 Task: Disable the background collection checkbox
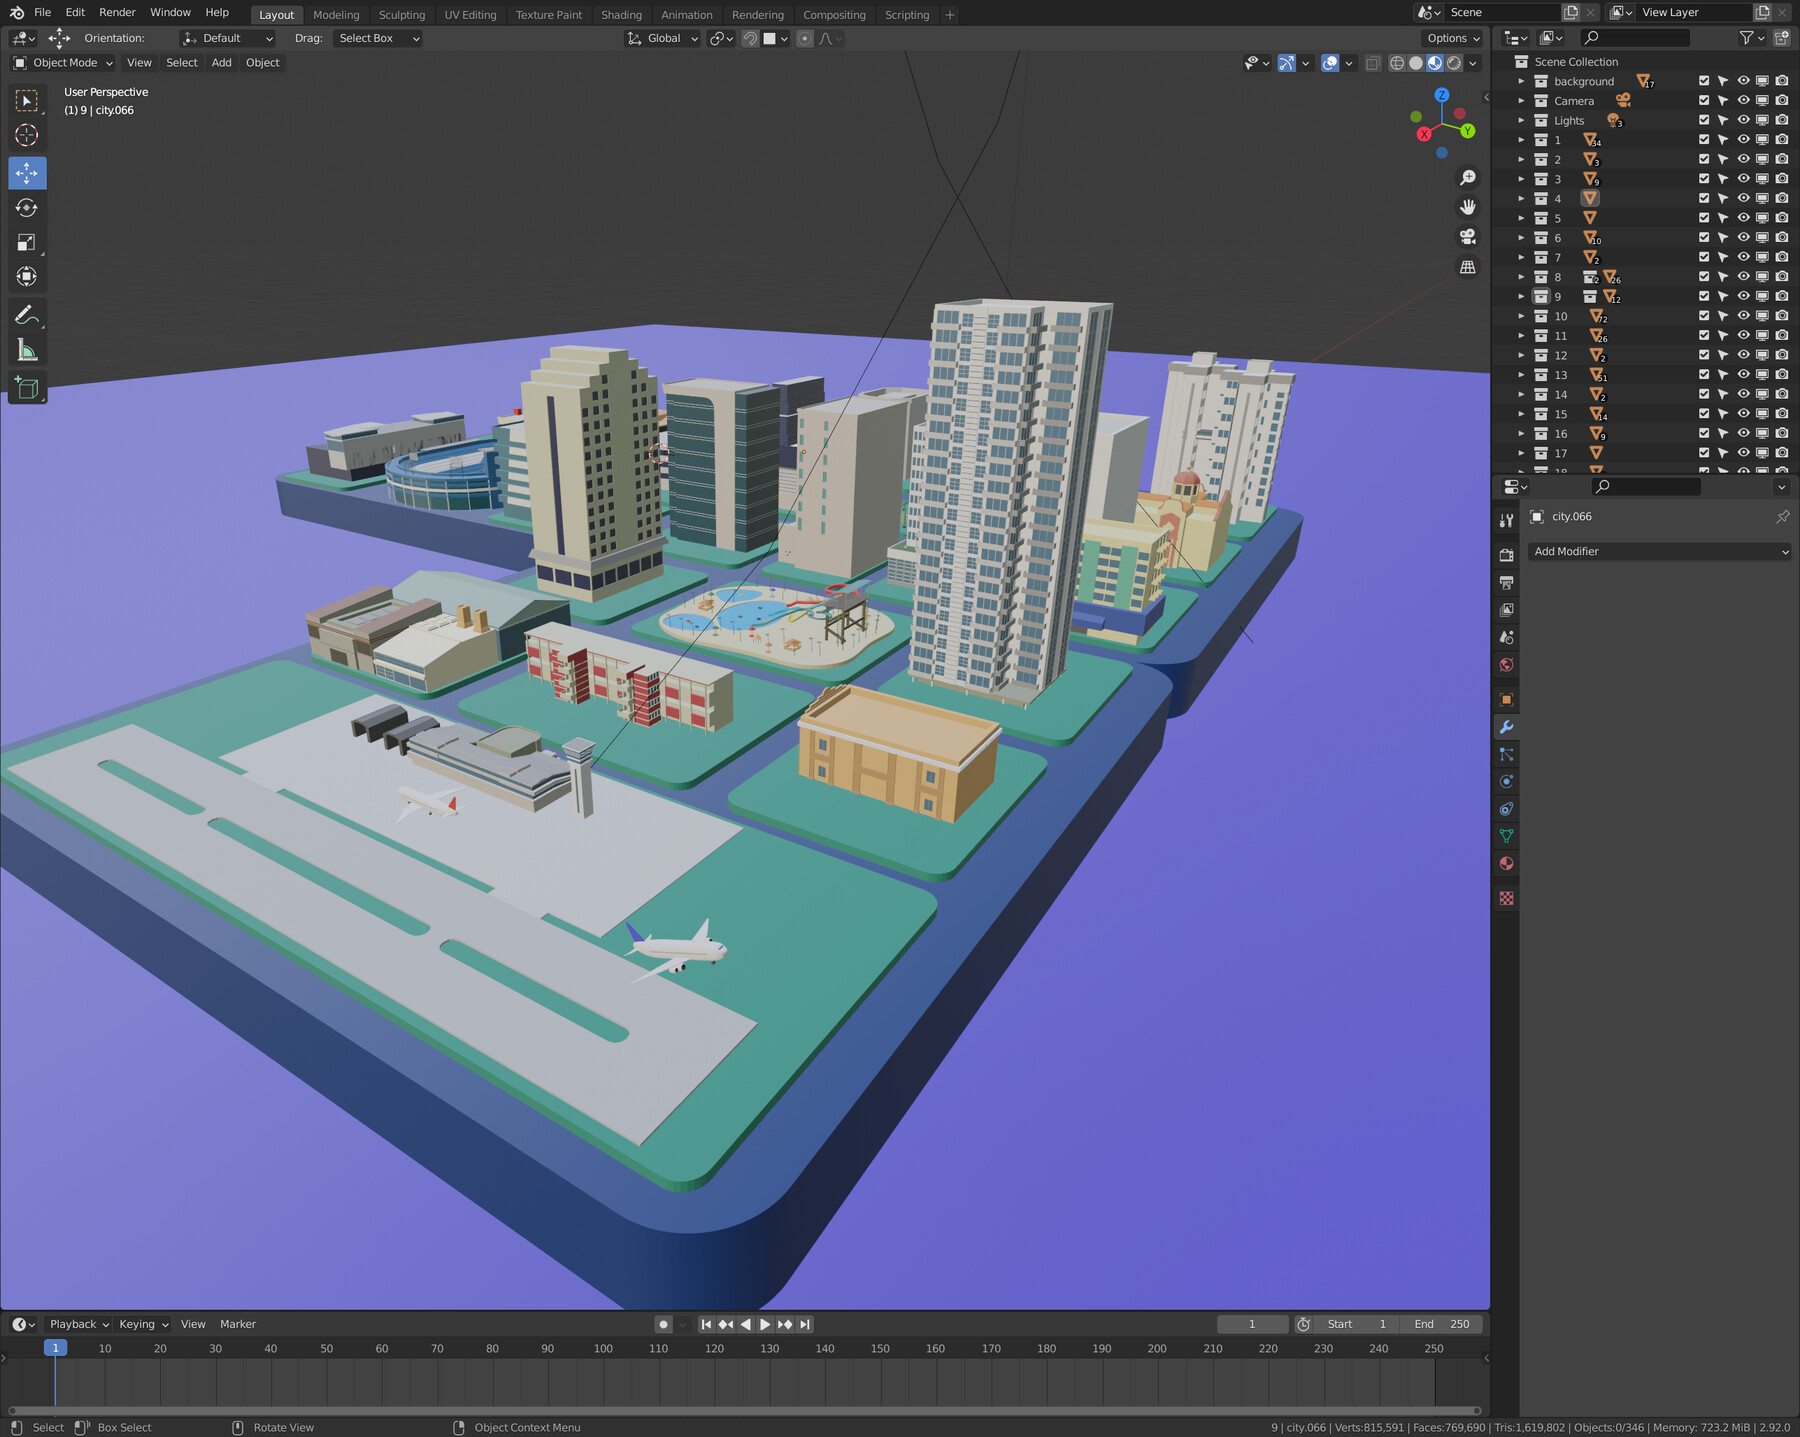1703,81
